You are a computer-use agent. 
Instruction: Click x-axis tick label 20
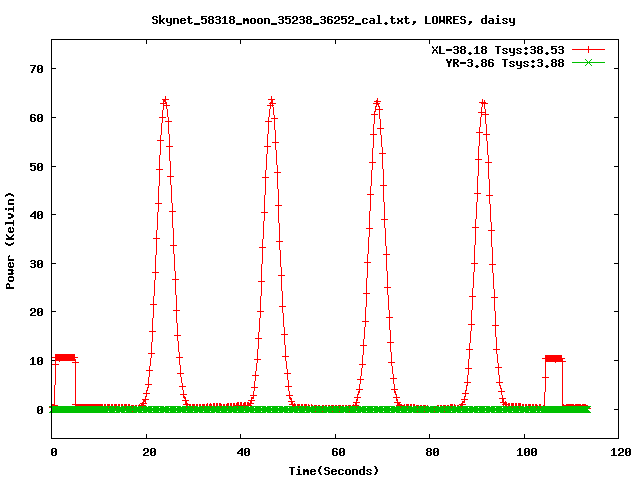pos(149,452)
